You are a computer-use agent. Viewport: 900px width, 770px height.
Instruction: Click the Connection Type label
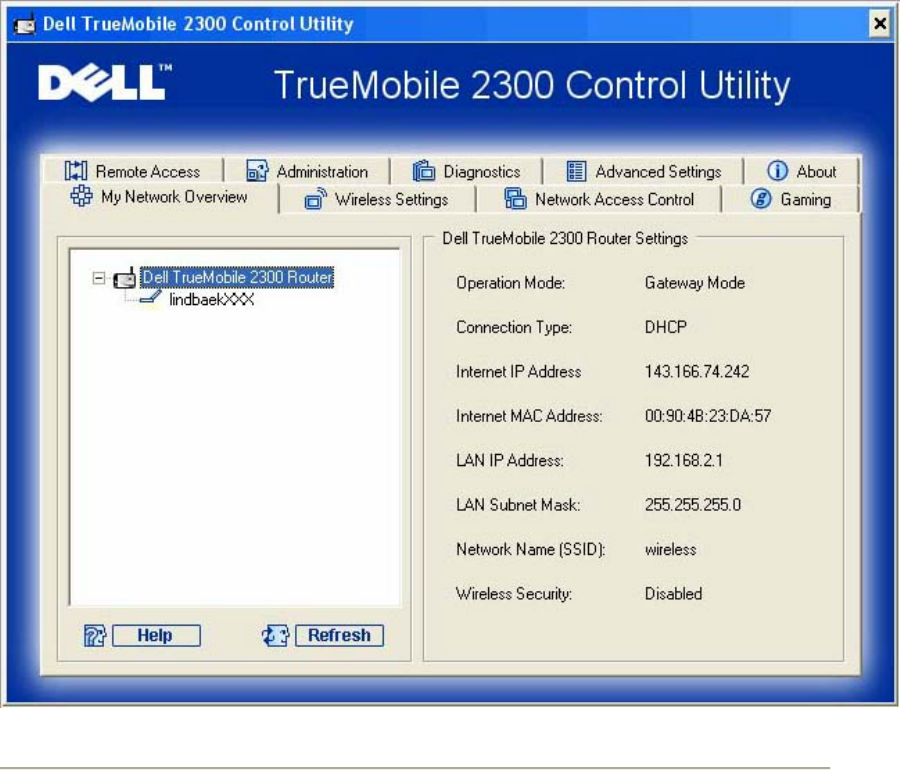pyautogui.click(x=514, y=327)
